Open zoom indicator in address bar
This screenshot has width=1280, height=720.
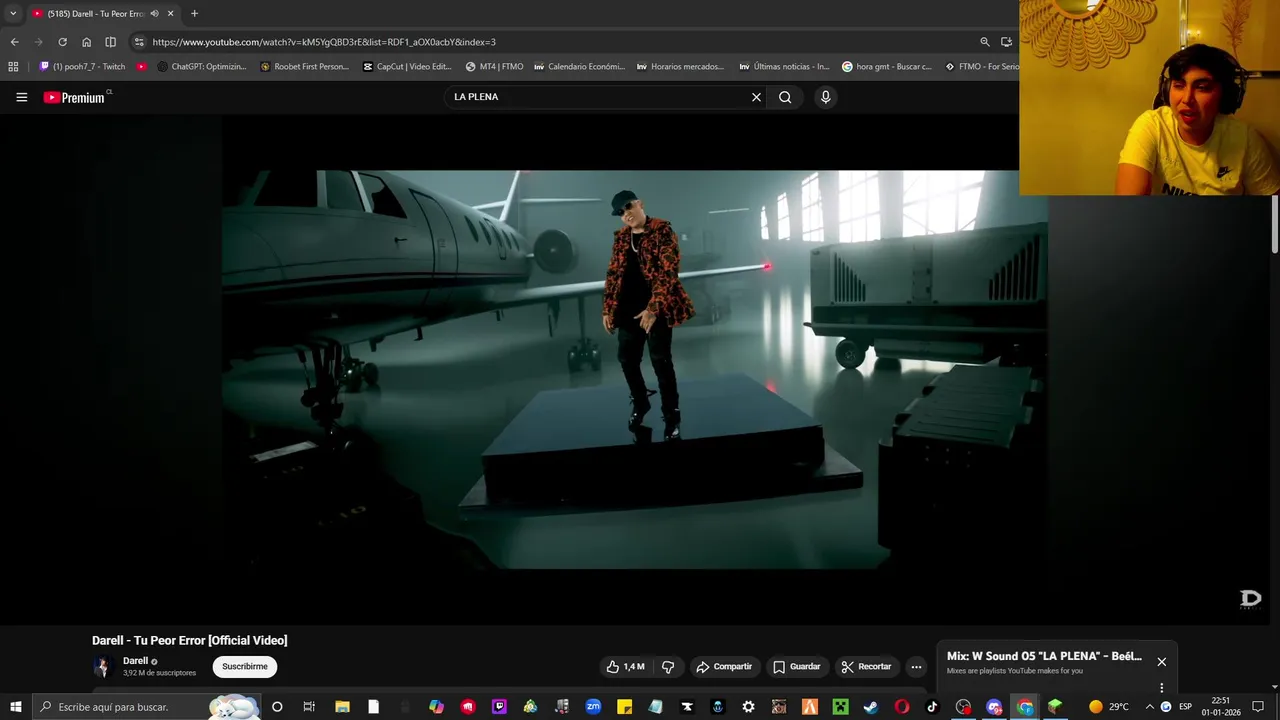click(x=984, y=42)
